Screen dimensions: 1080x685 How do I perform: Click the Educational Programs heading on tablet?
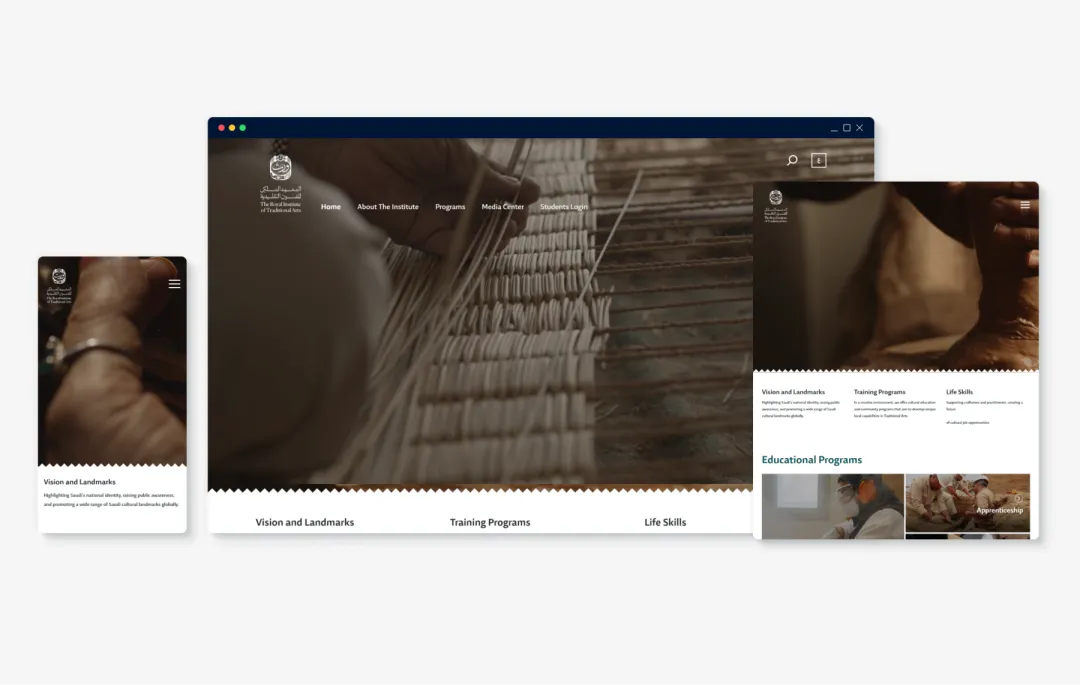pos(811,460)
